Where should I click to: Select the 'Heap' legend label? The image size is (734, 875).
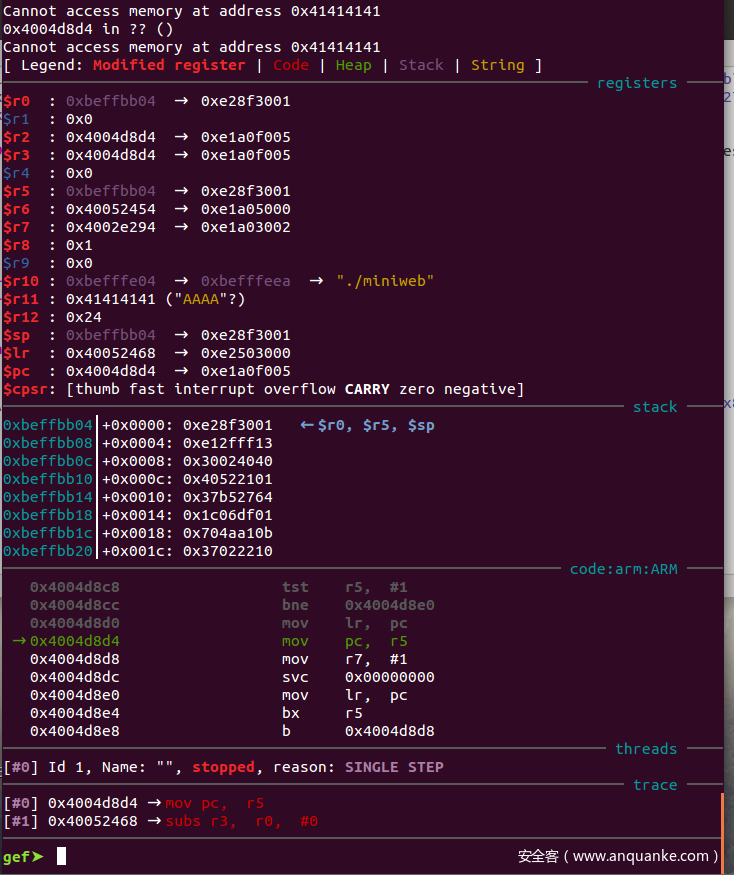pyautogui.click(x=353, y=65)
